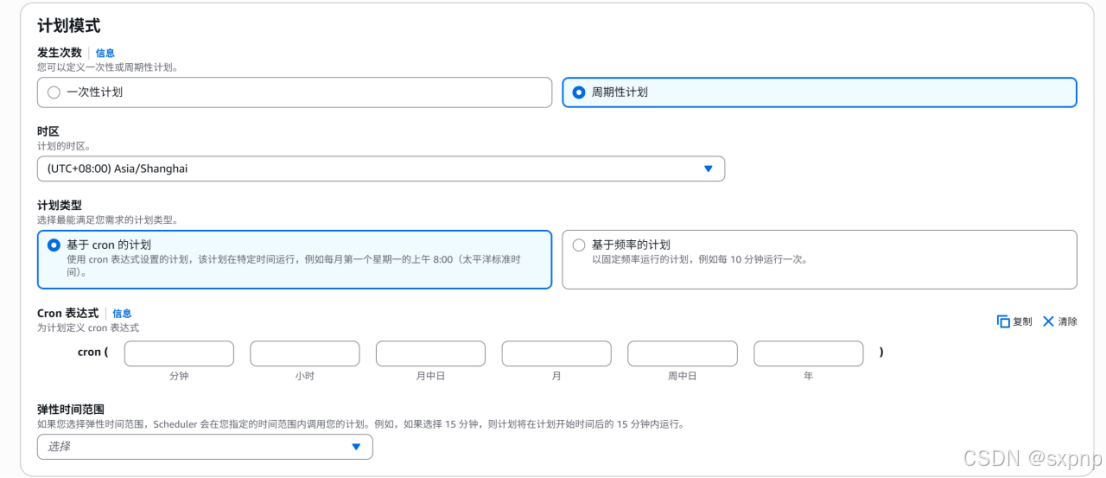Click the timezone dropdown arrow
The image size is (1106, 478).
[x=709, y=168]
